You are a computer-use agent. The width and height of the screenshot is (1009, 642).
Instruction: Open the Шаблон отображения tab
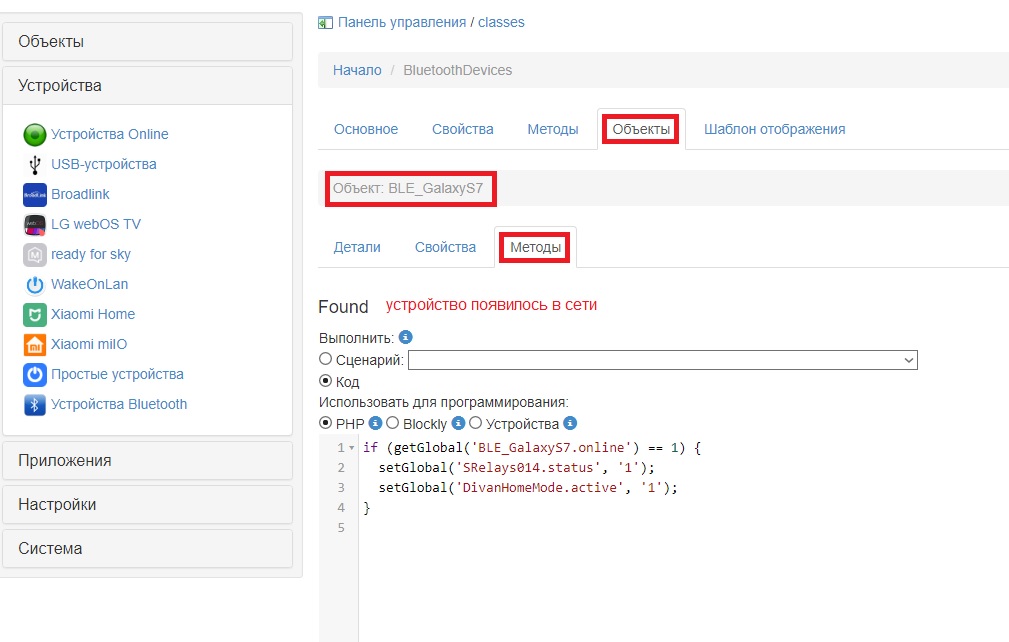[x=774, y=129]
